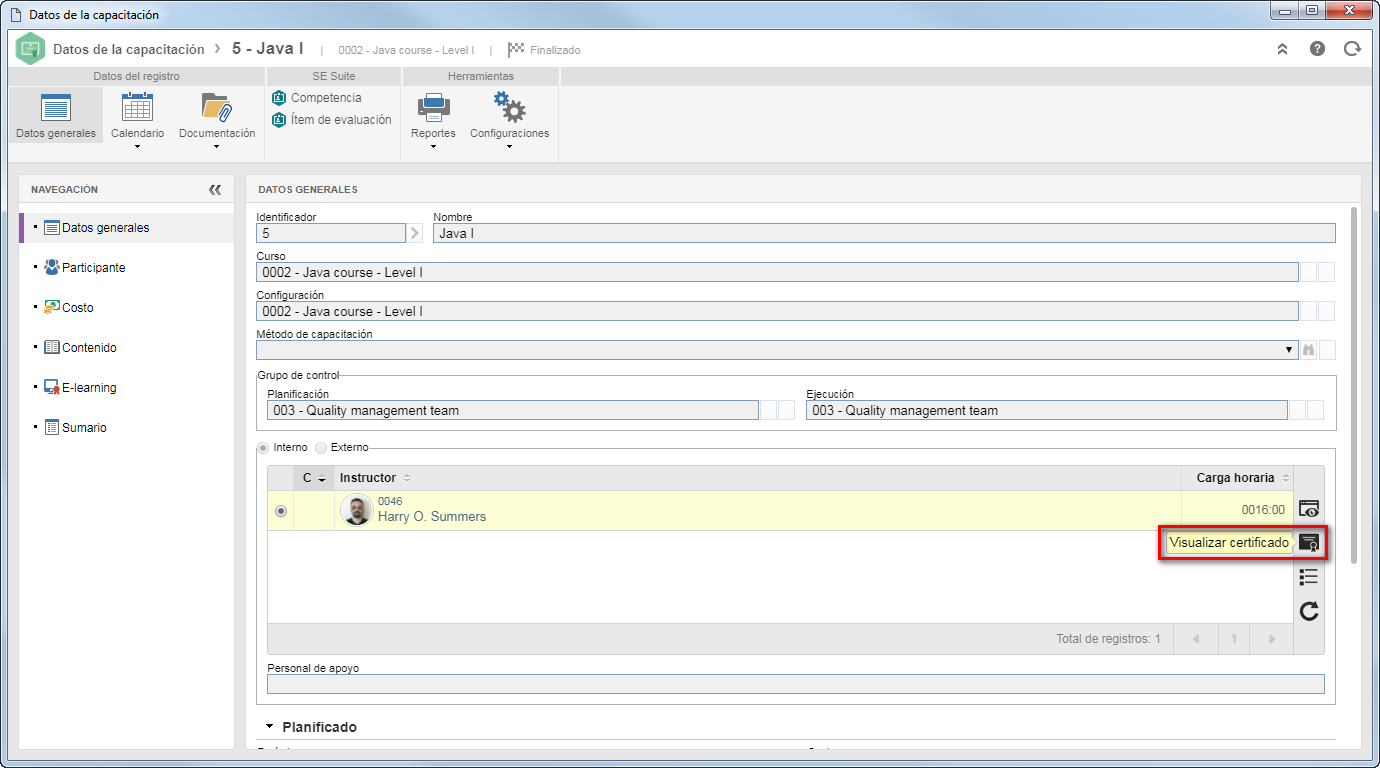Expand the Calendario dropdown arrow

pyautogui.click(x=137, y=147)
